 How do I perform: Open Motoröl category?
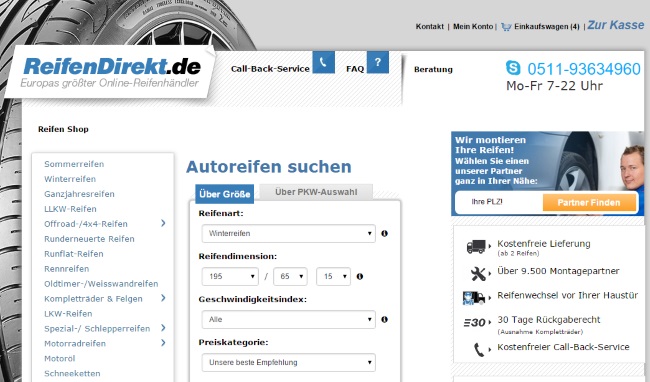coord(60,358)
